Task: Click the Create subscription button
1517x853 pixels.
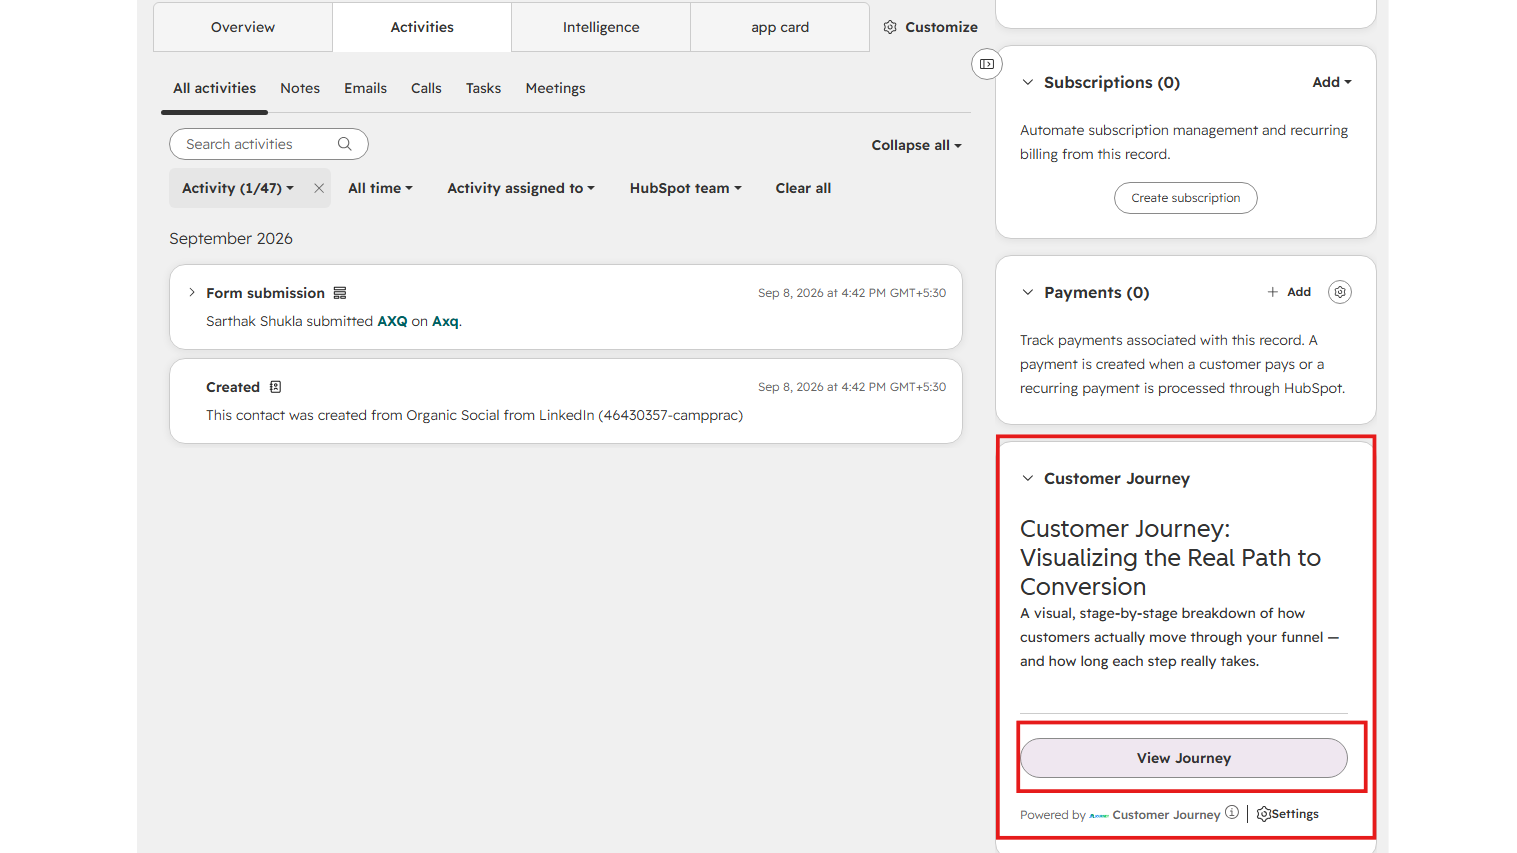Action: click(x=1186, y=198)
